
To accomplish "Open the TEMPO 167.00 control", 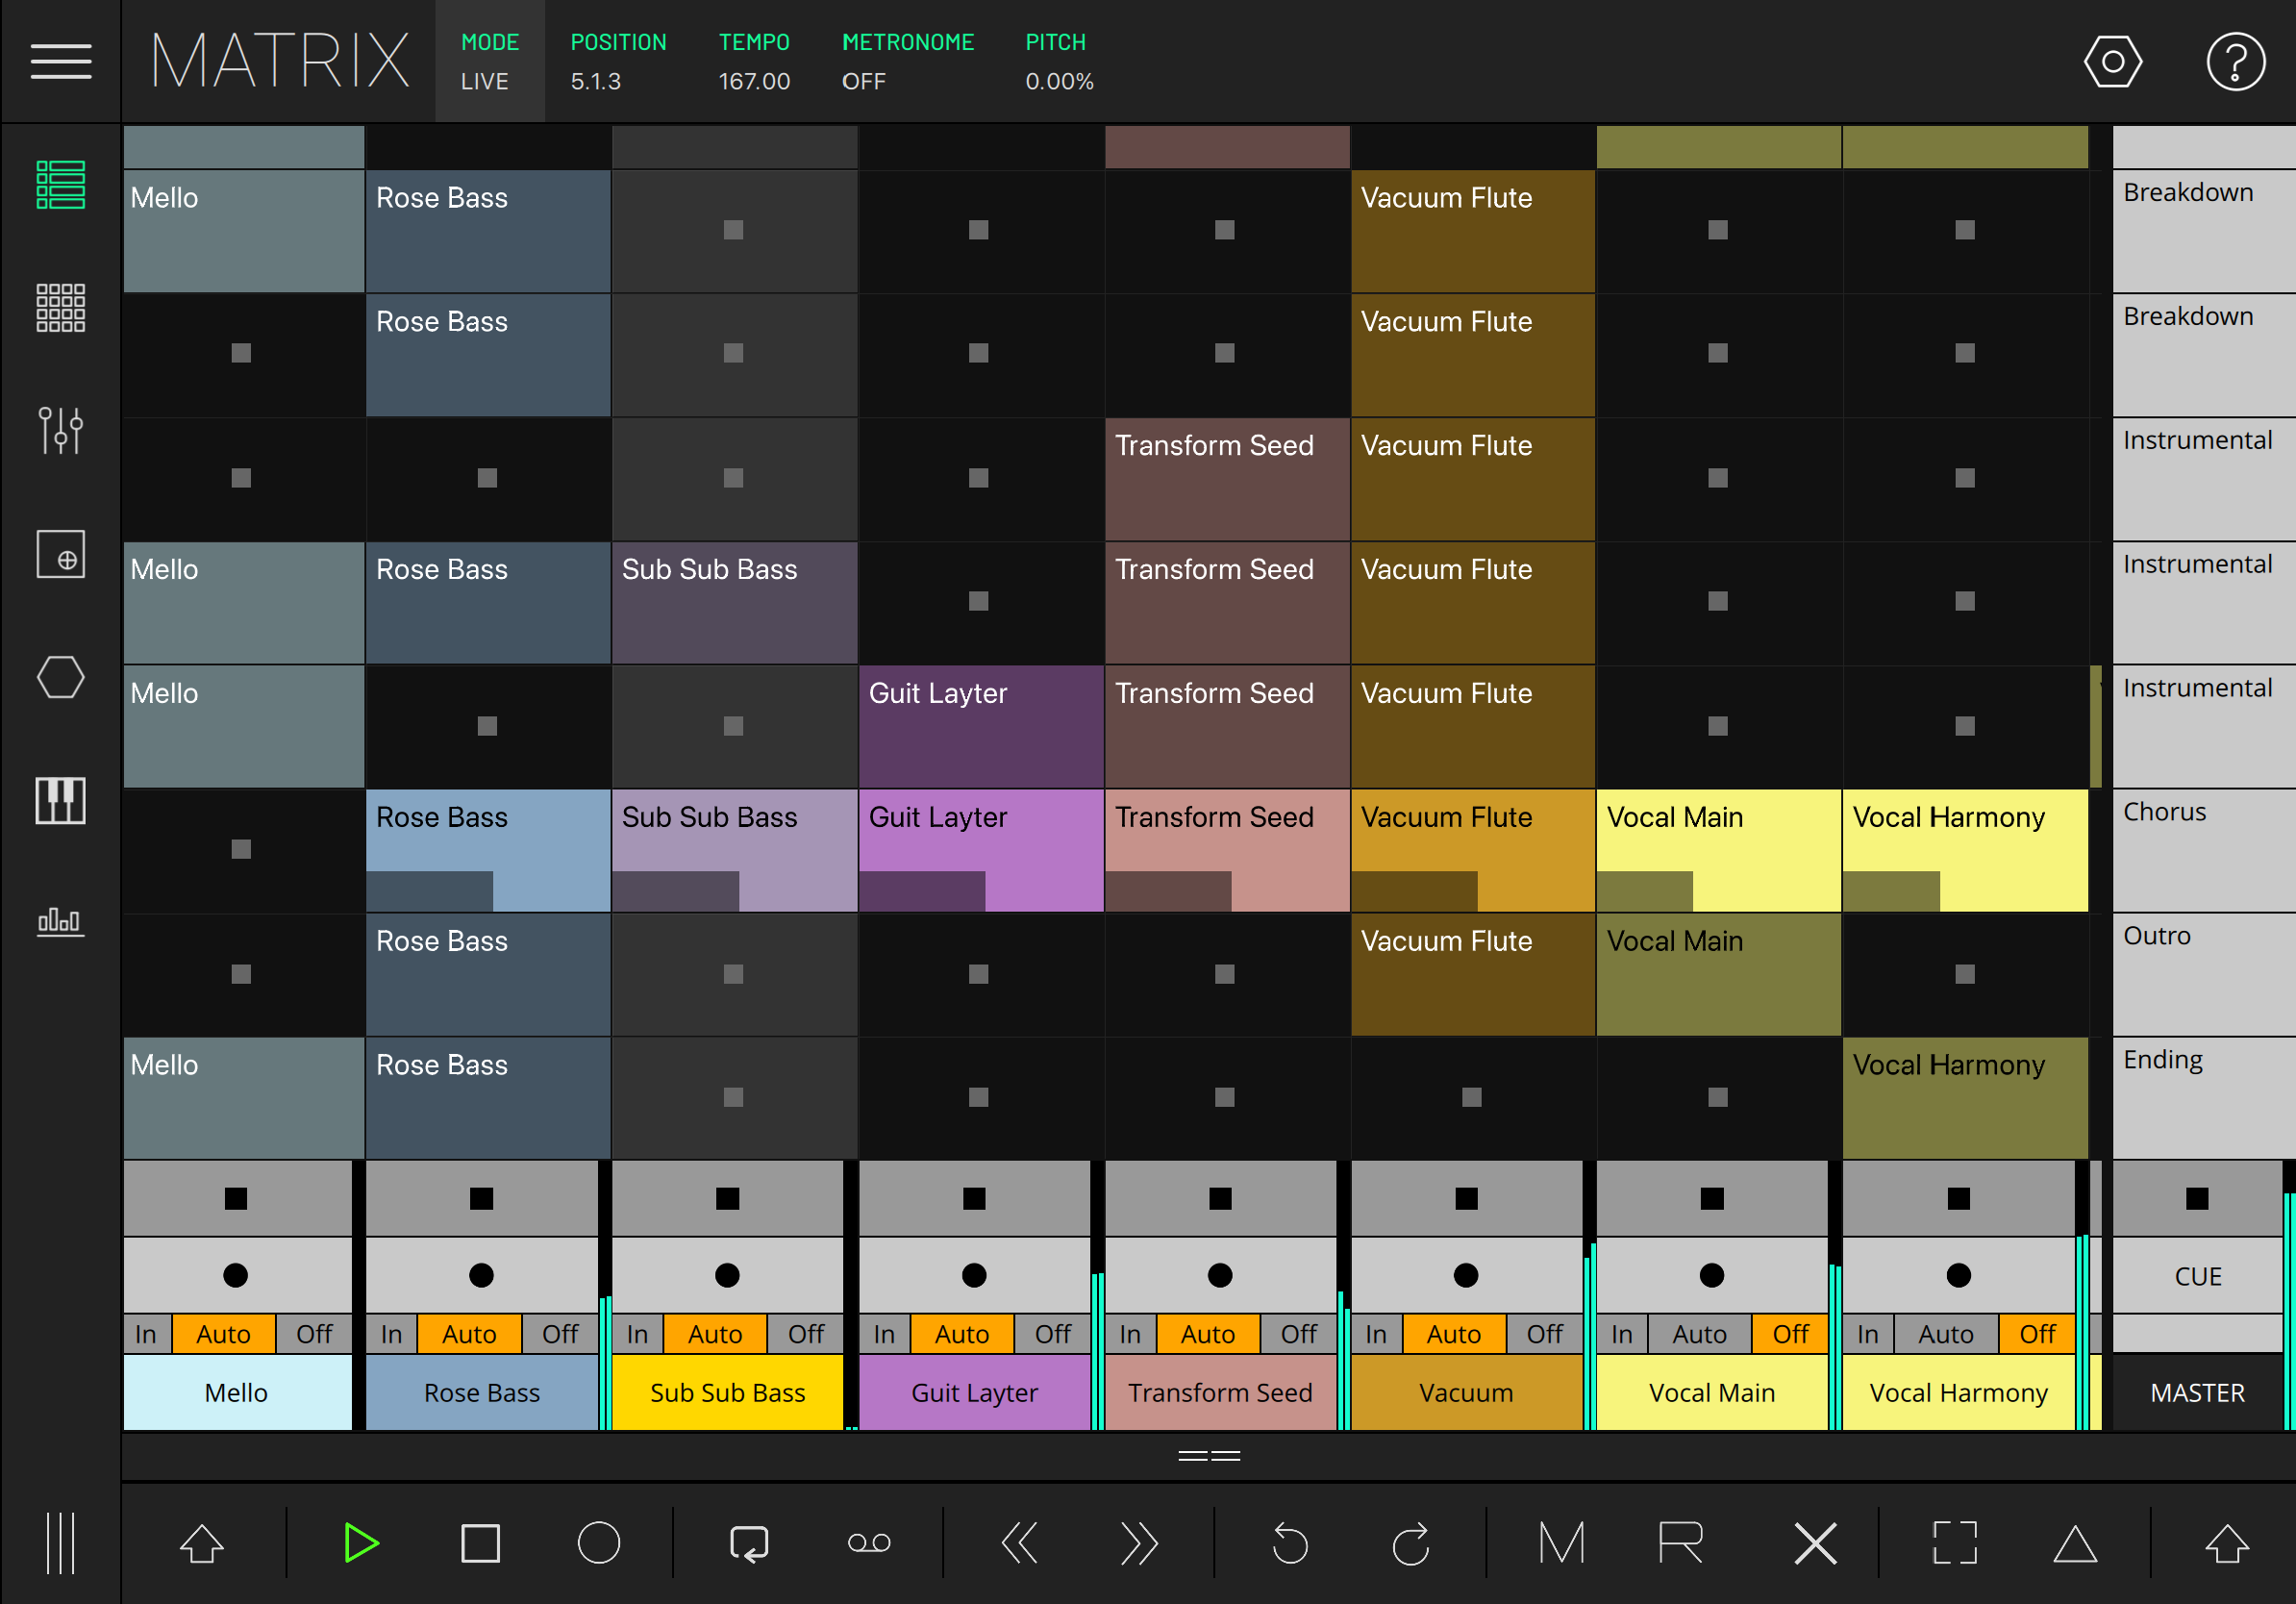I will tap(754, 61).
